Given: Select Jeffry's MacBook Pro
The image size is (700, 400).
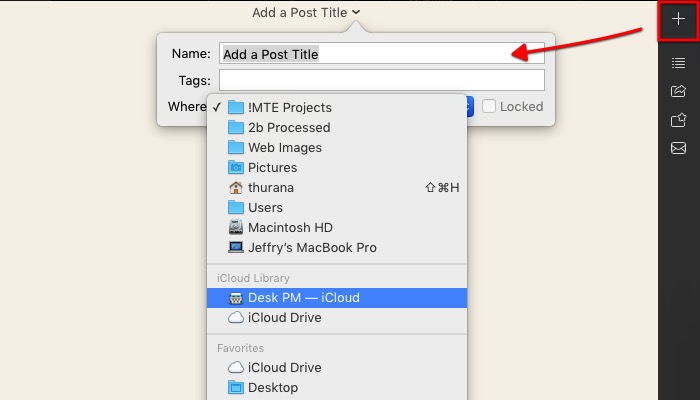Looking at the screenshot, I should pyautogui.click(x=312, y=247).
